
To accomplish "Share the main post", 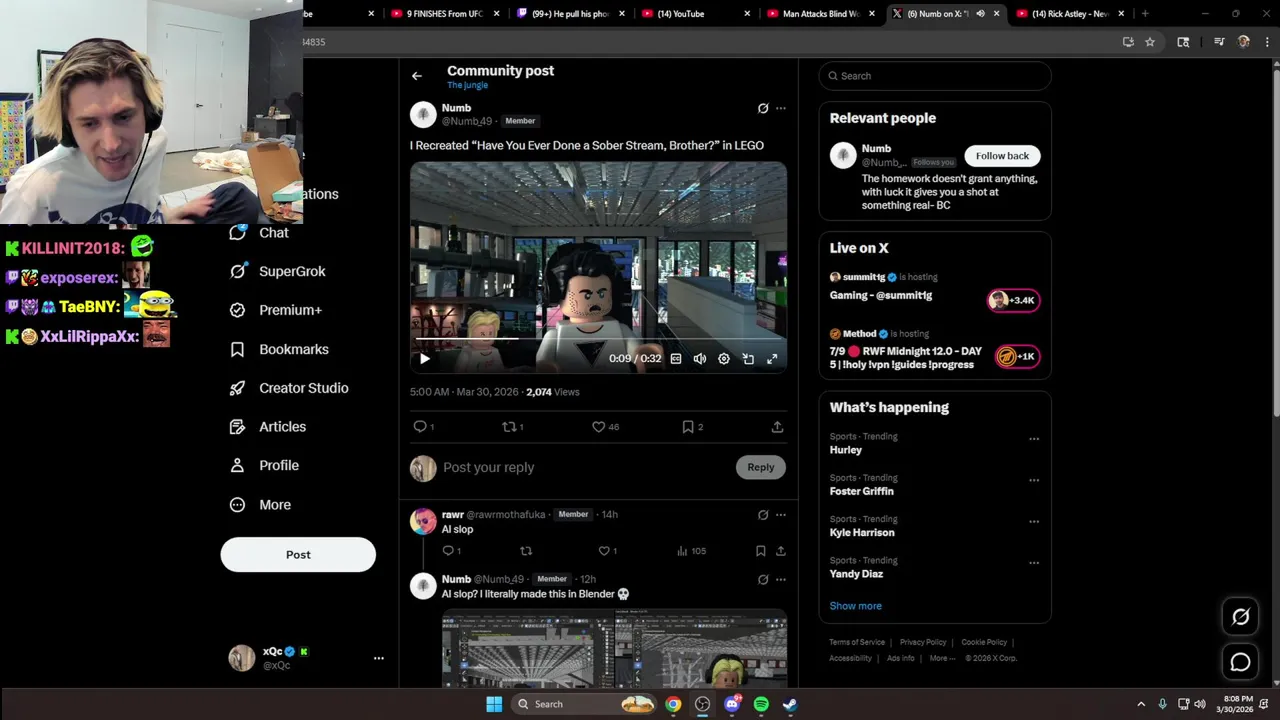I will pyautogui.click(x=777, y=426).
